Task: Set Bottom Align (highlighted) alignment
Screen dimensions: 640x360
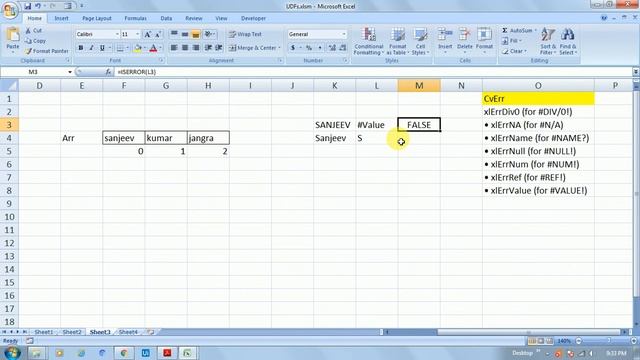Action: click(196, 34)
